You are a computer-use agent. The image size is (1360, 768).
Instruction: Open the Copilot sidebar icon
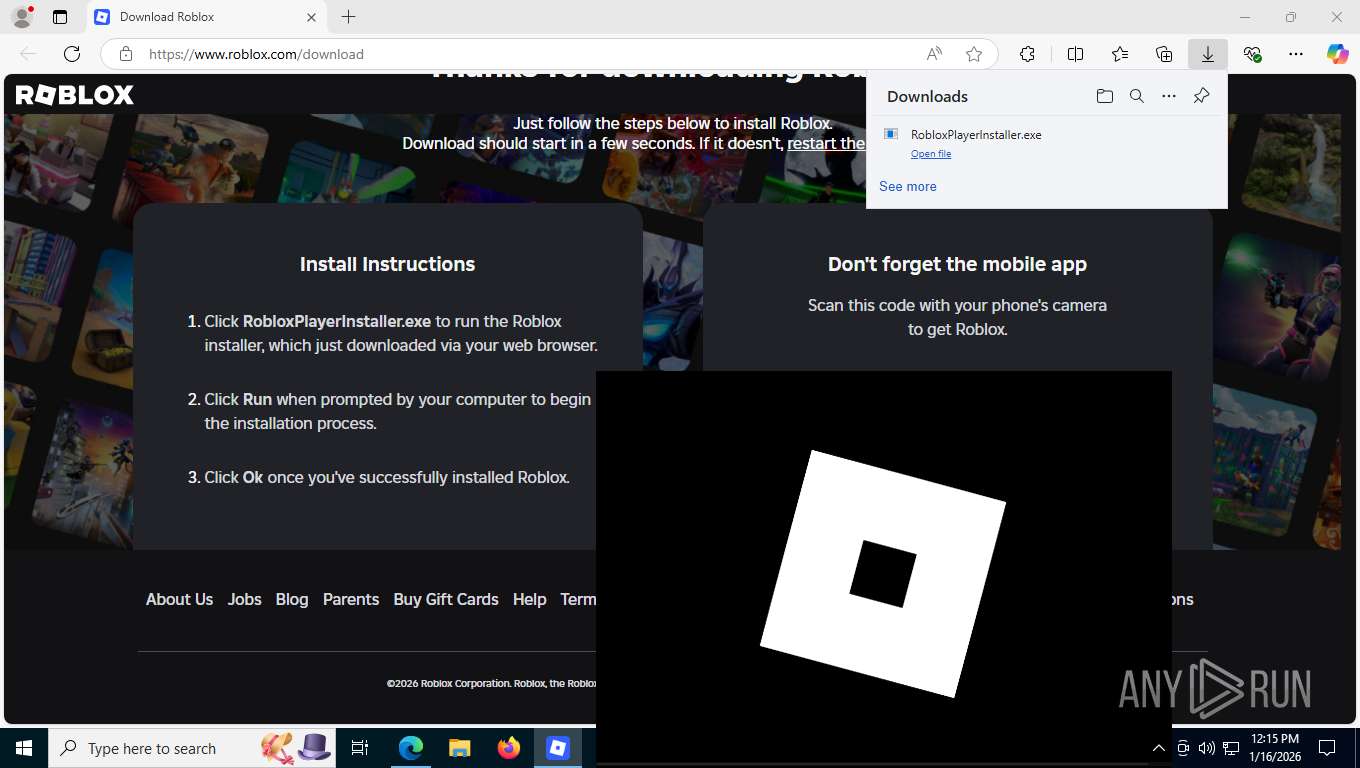pos(1338,54)
